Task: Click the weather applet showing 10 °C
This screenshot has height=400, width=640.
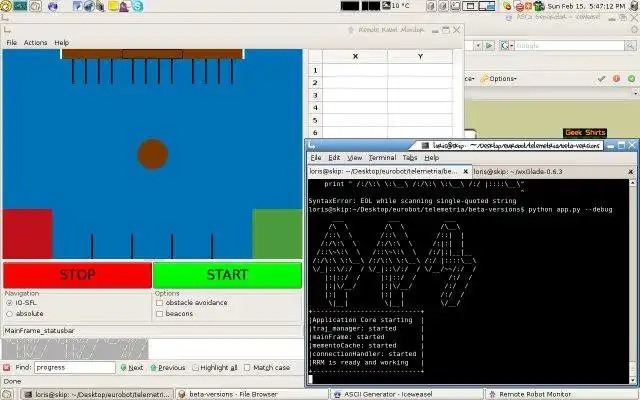Action: tap(396, 6)
